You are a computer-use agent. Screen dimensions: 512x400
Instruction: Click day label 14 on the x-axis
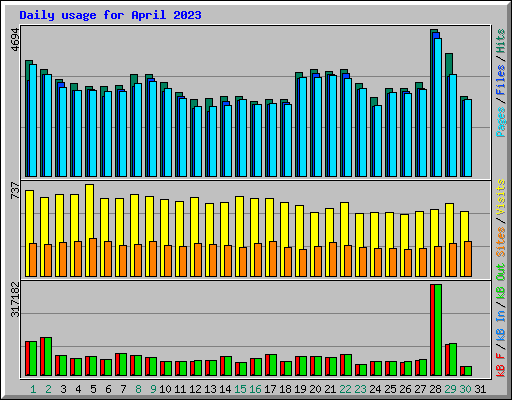pyautogui.click(x=225, y=389)
